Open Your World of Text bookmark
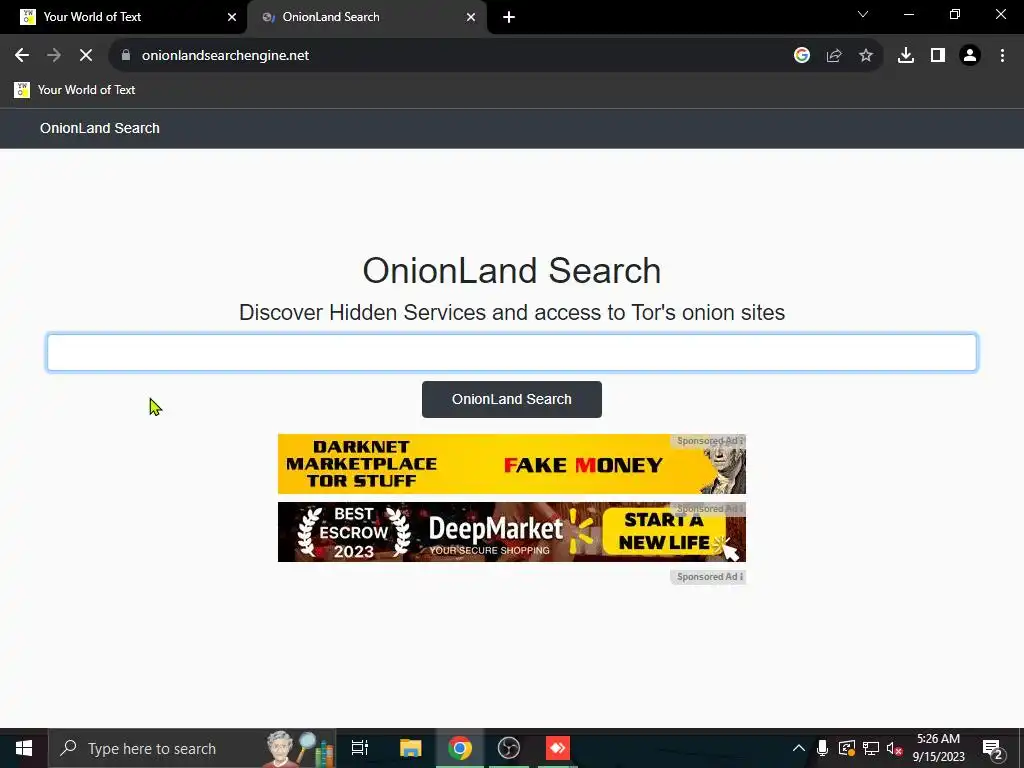 point(74,90)
